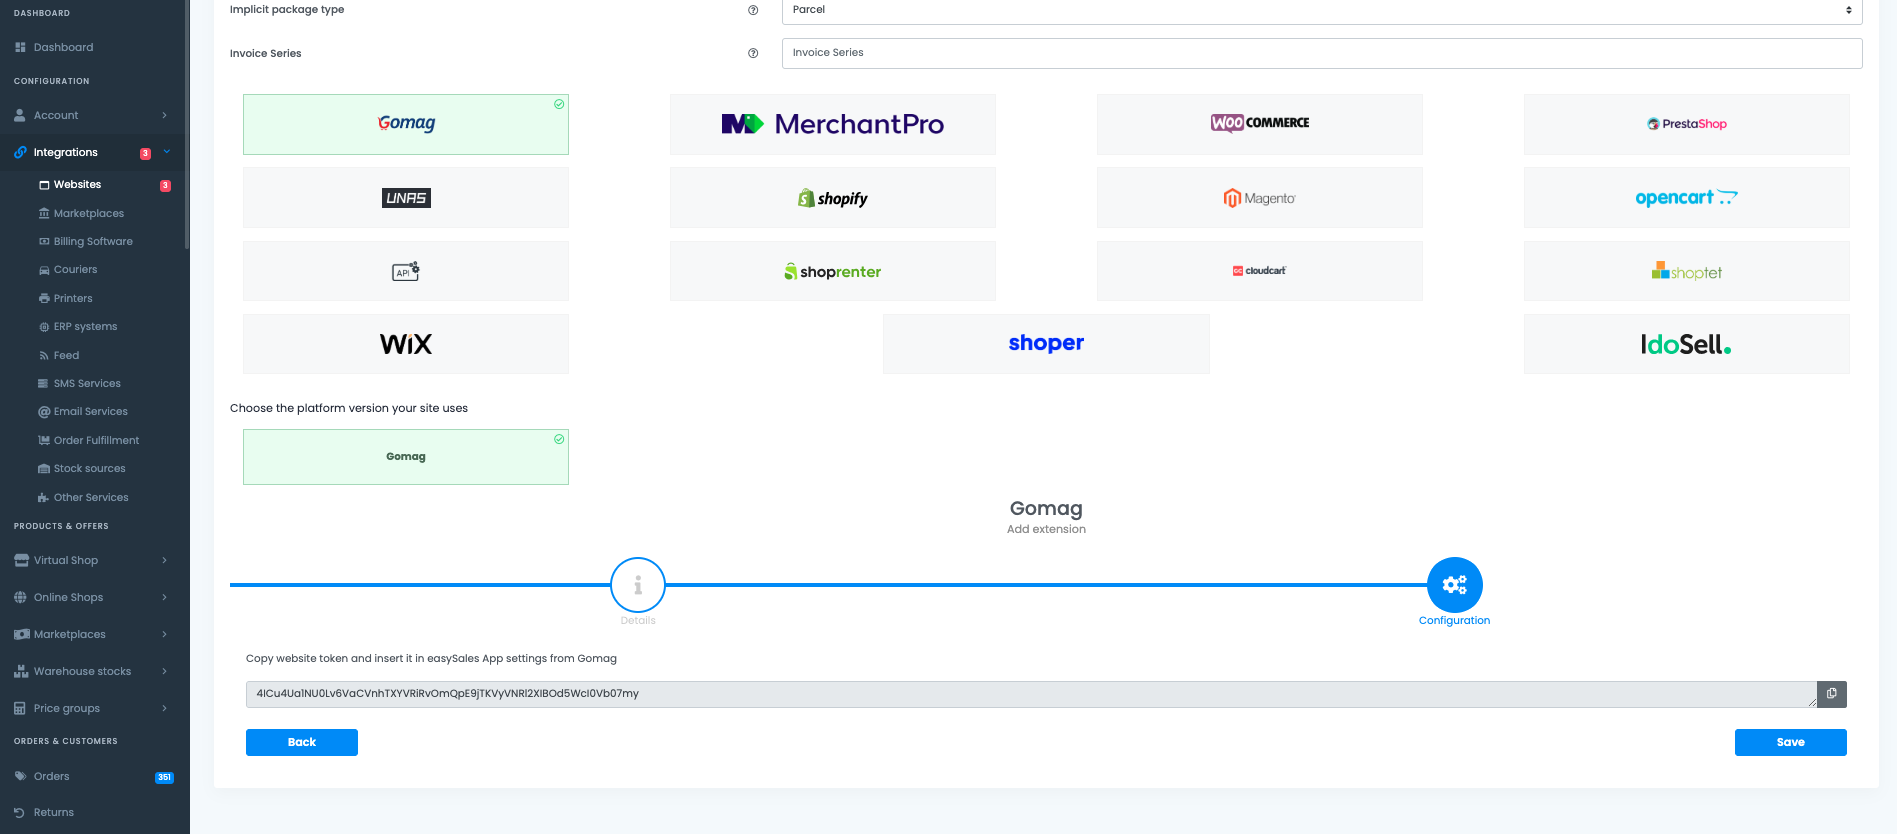1897x834 pixels.
Task: Select the CloudCart platform tile
Action: click(1260, 271)
